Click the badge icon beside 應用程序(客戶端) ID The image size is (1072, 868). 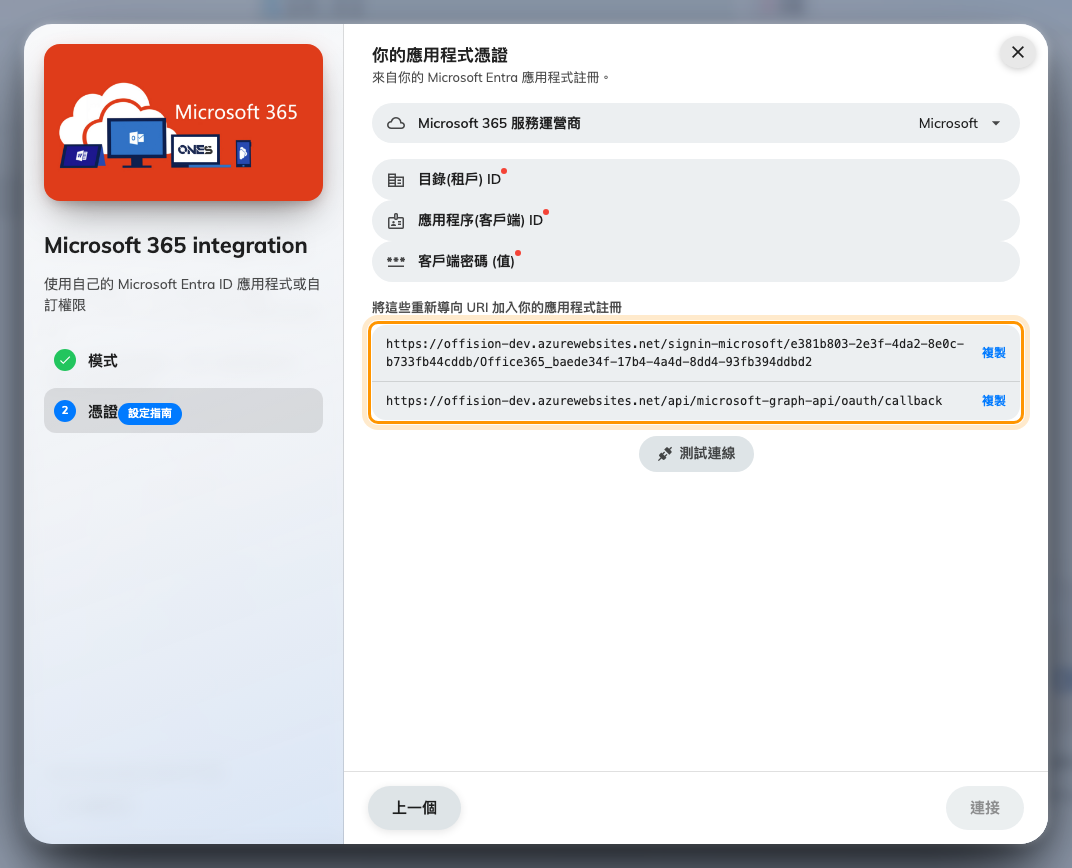click(x=396, y=221)
